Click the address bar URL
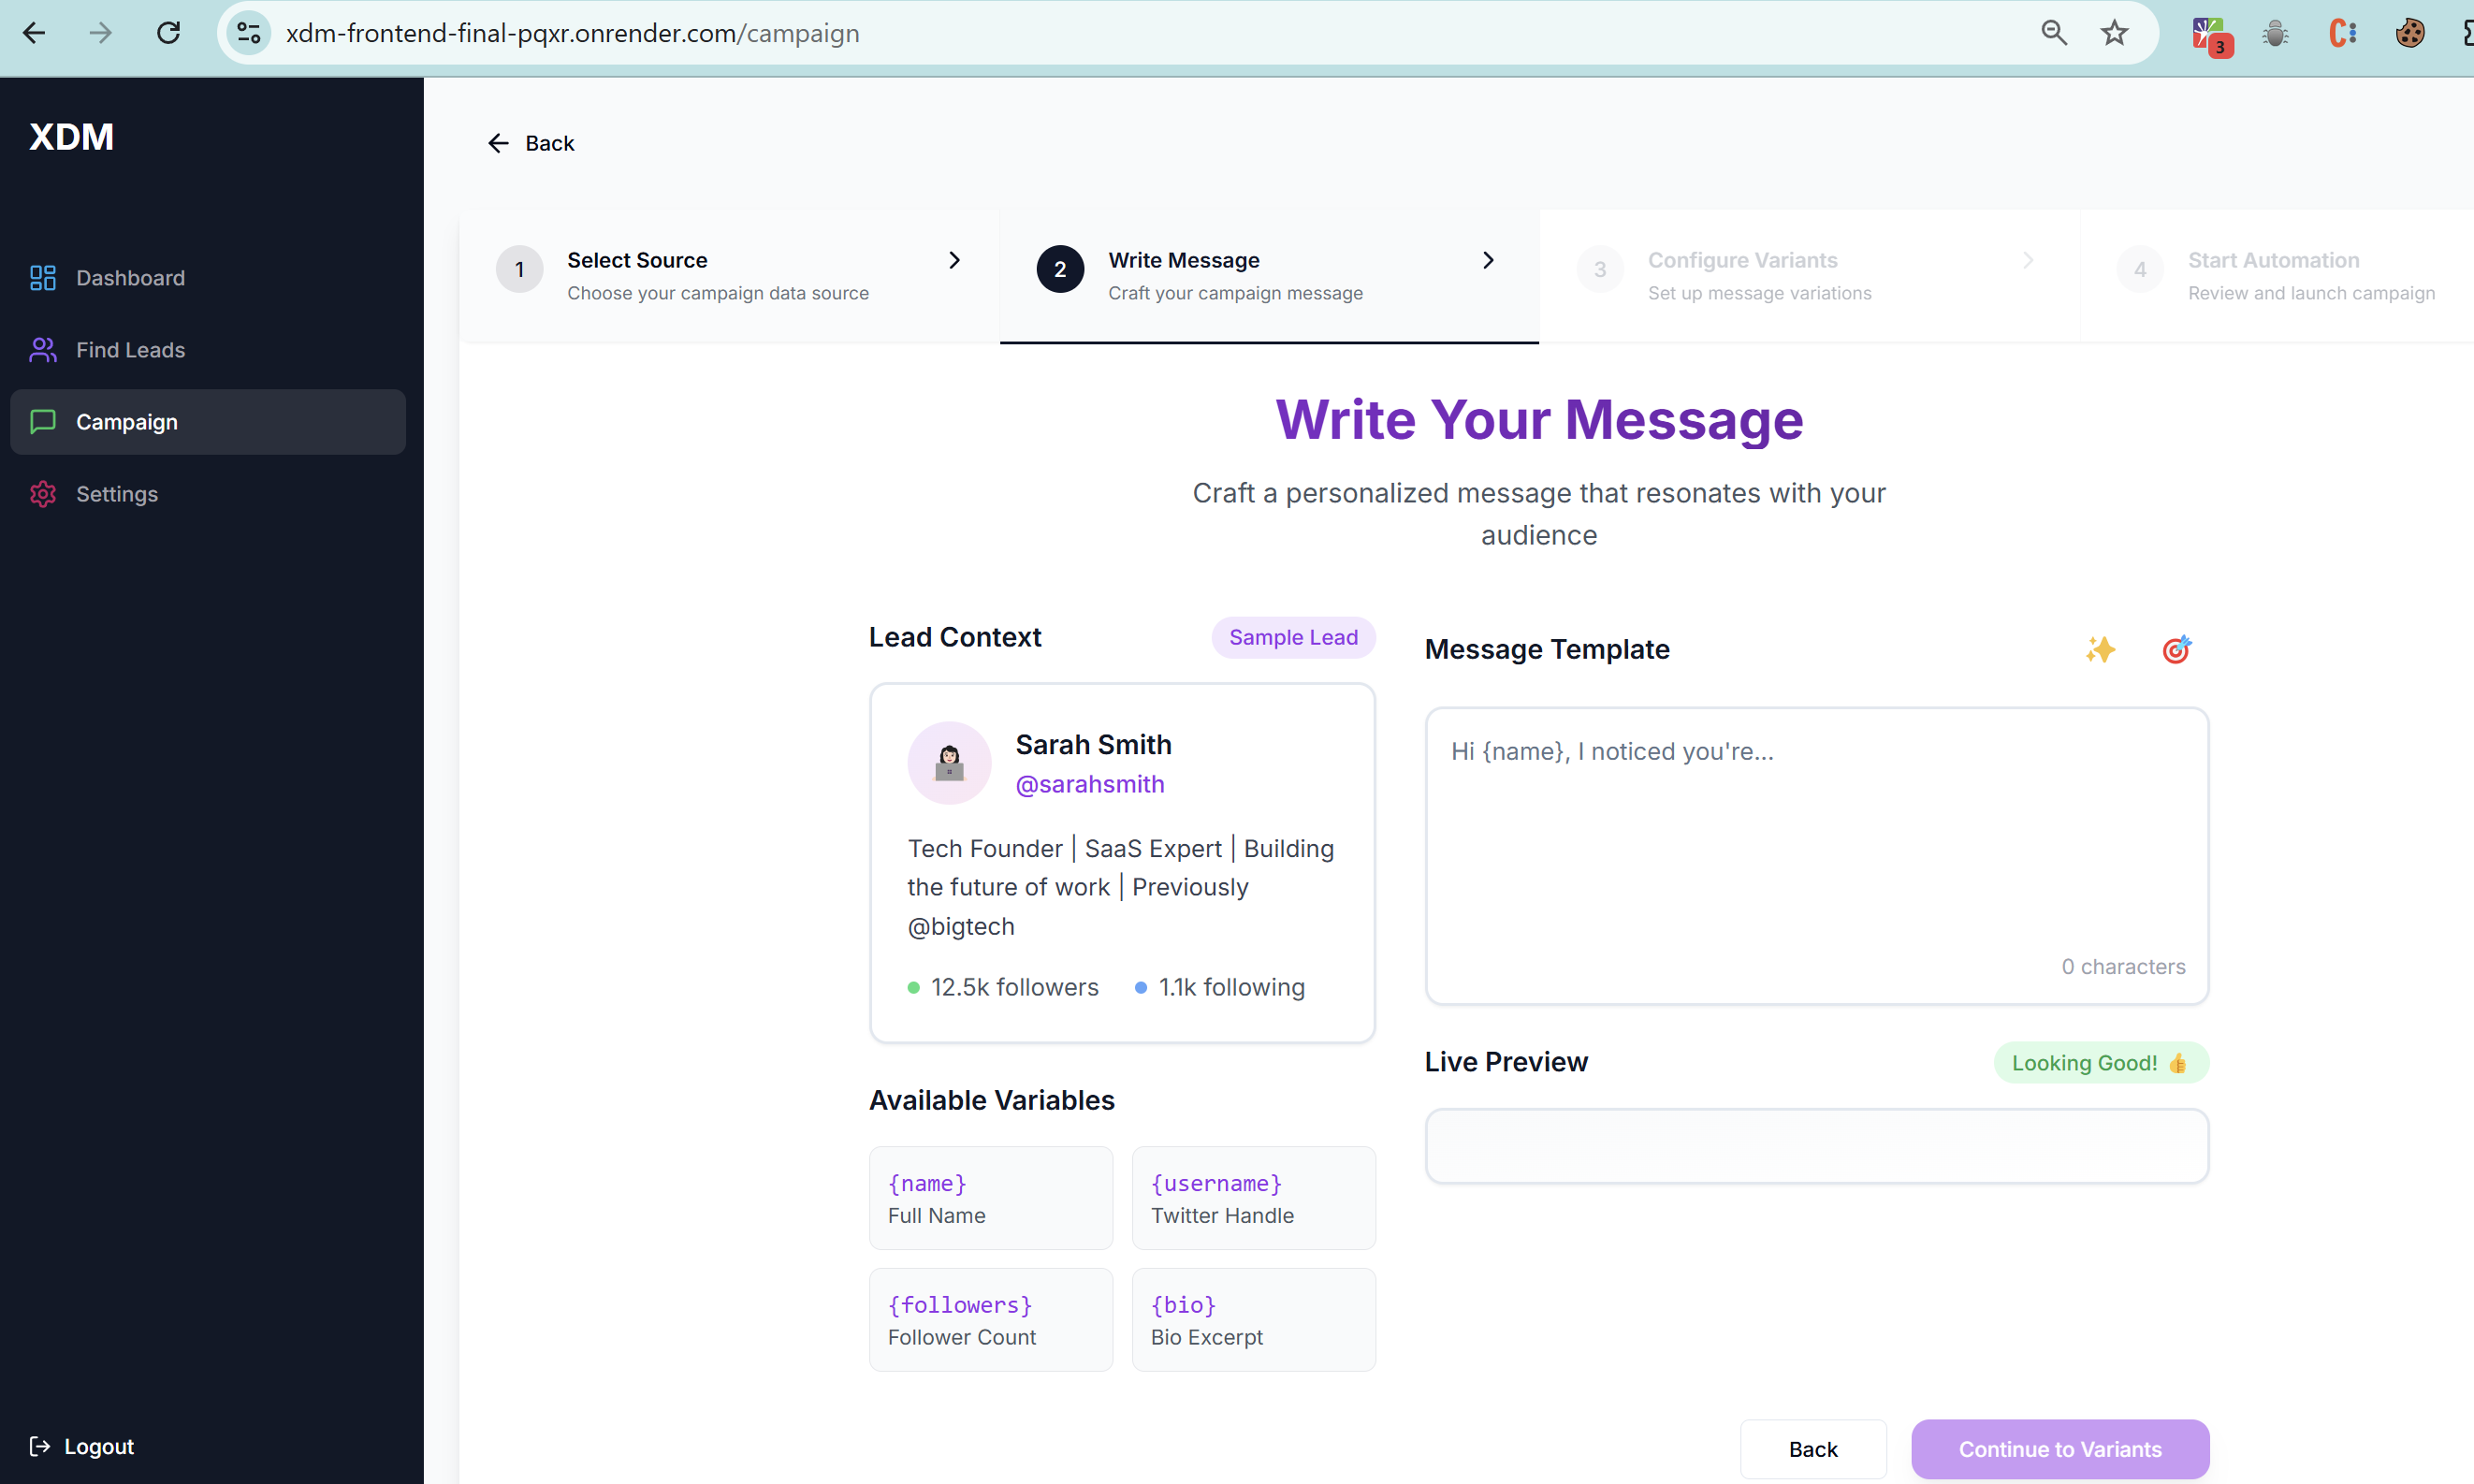 click(x=572, y=33)
